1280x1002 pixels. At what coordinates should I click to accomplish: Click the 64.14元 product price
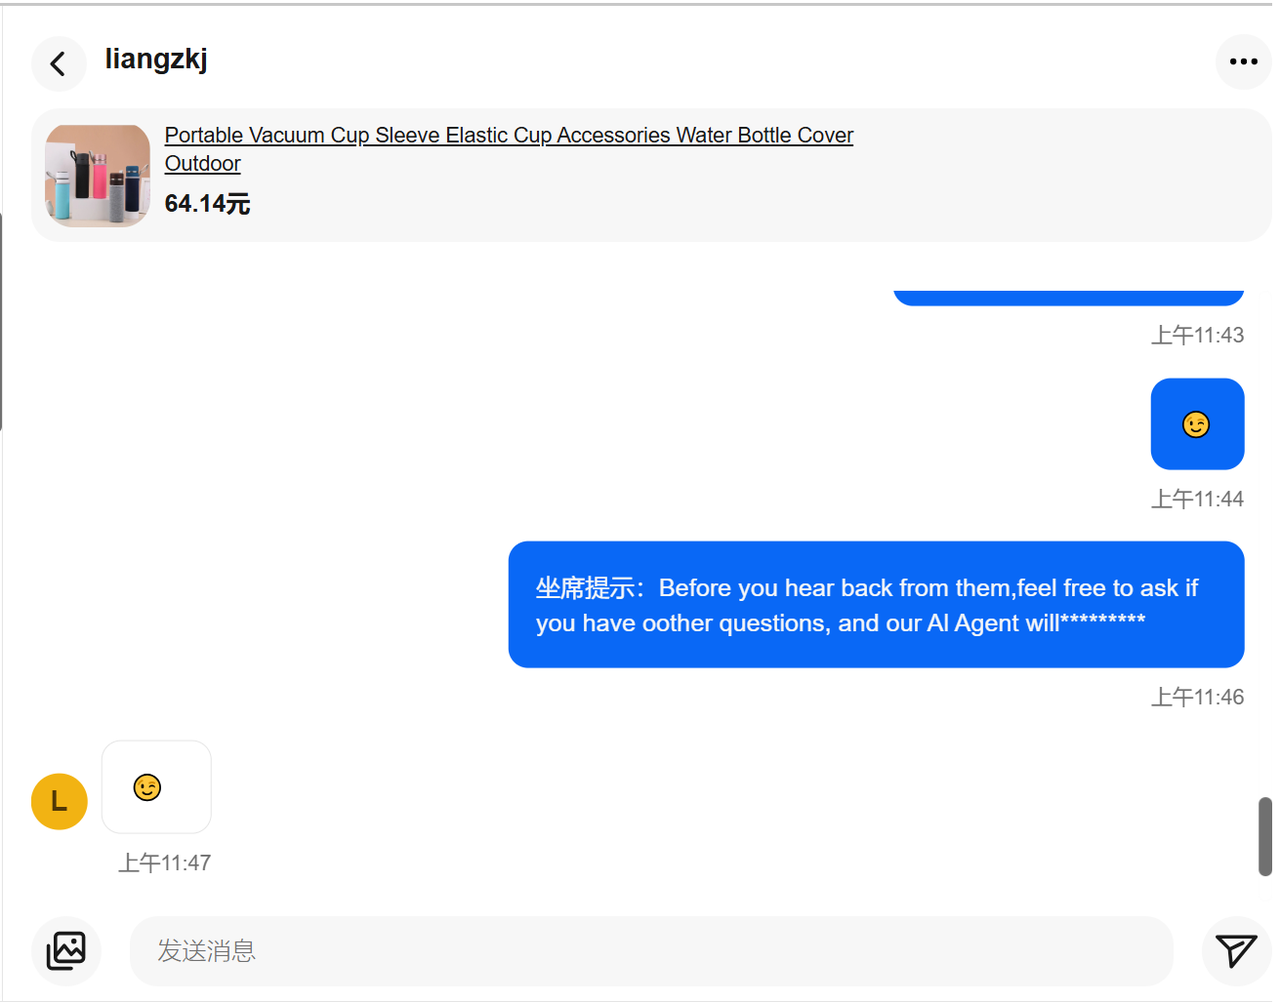[x=207, y=204]
